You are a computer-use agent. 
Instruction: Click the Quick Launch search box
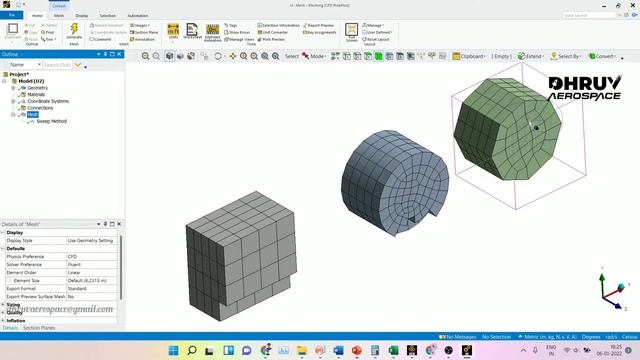(588, 15)
